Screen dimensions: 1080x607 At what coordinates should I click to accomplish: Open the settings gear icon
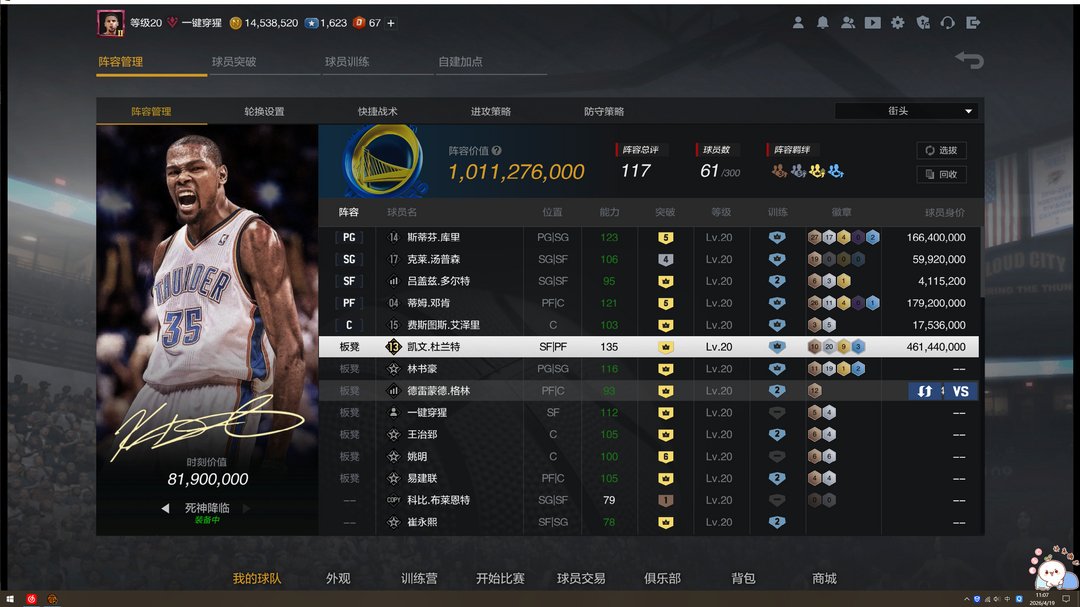tap(898, 23)
